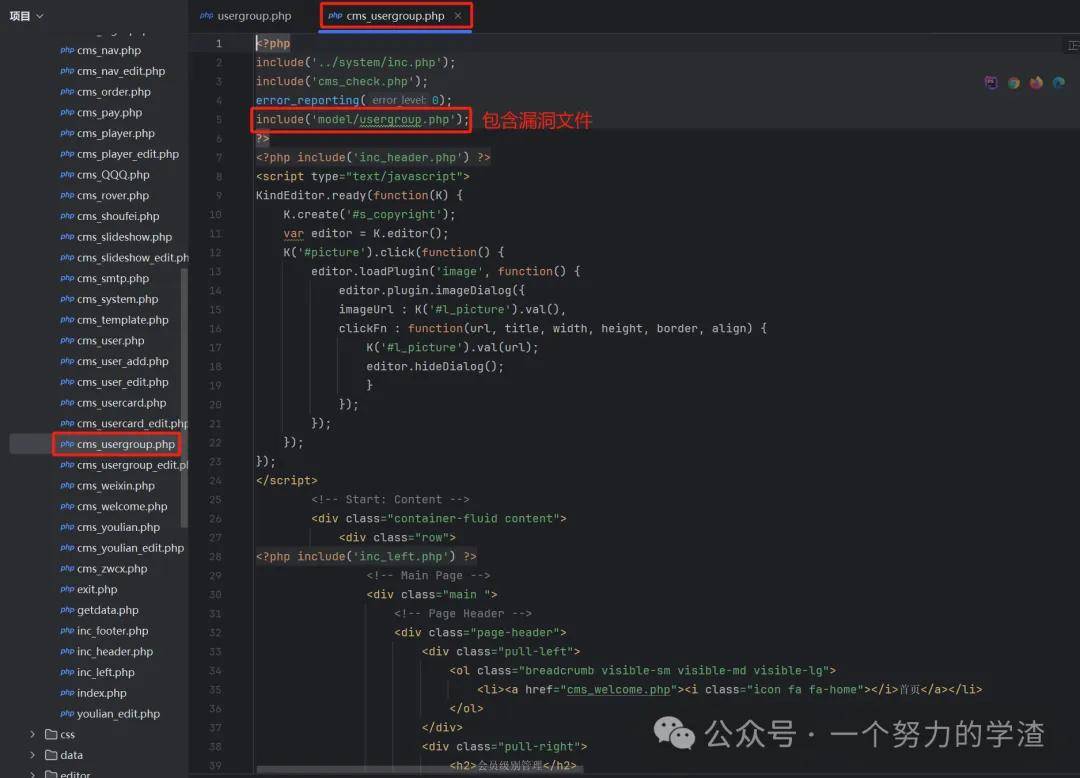Open cms_usercard.php in the project tree
The image size is (1080, 778).
point(113,403)
